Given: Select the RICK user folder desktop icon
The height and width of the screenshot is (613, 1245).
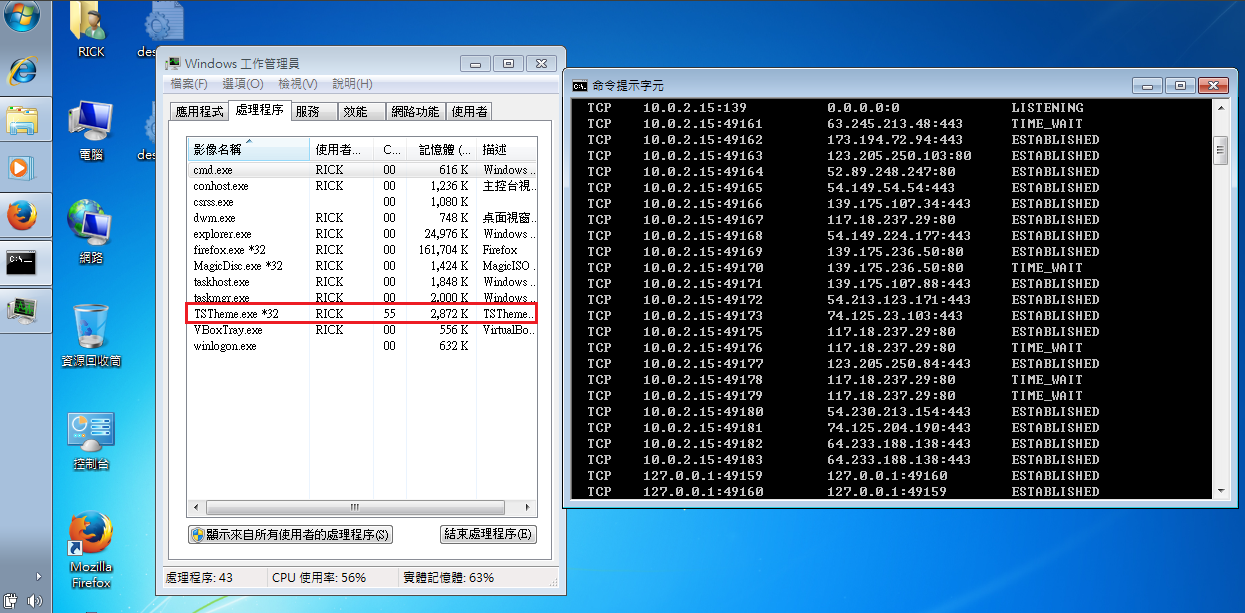Looking at the screenshot, I should 90,29.
